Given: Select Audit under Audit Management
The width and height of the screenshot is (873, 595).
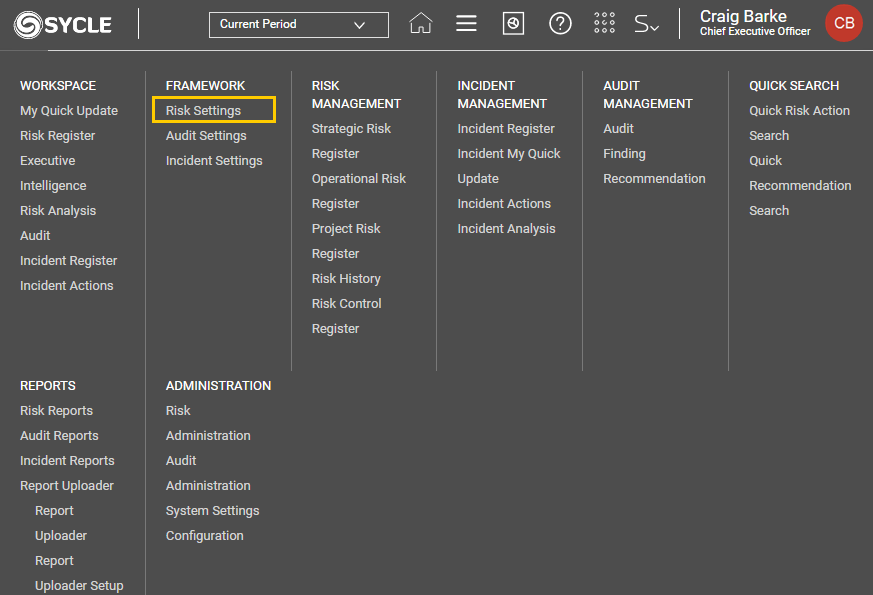Looking at the screenshot, I should [618, 129].
